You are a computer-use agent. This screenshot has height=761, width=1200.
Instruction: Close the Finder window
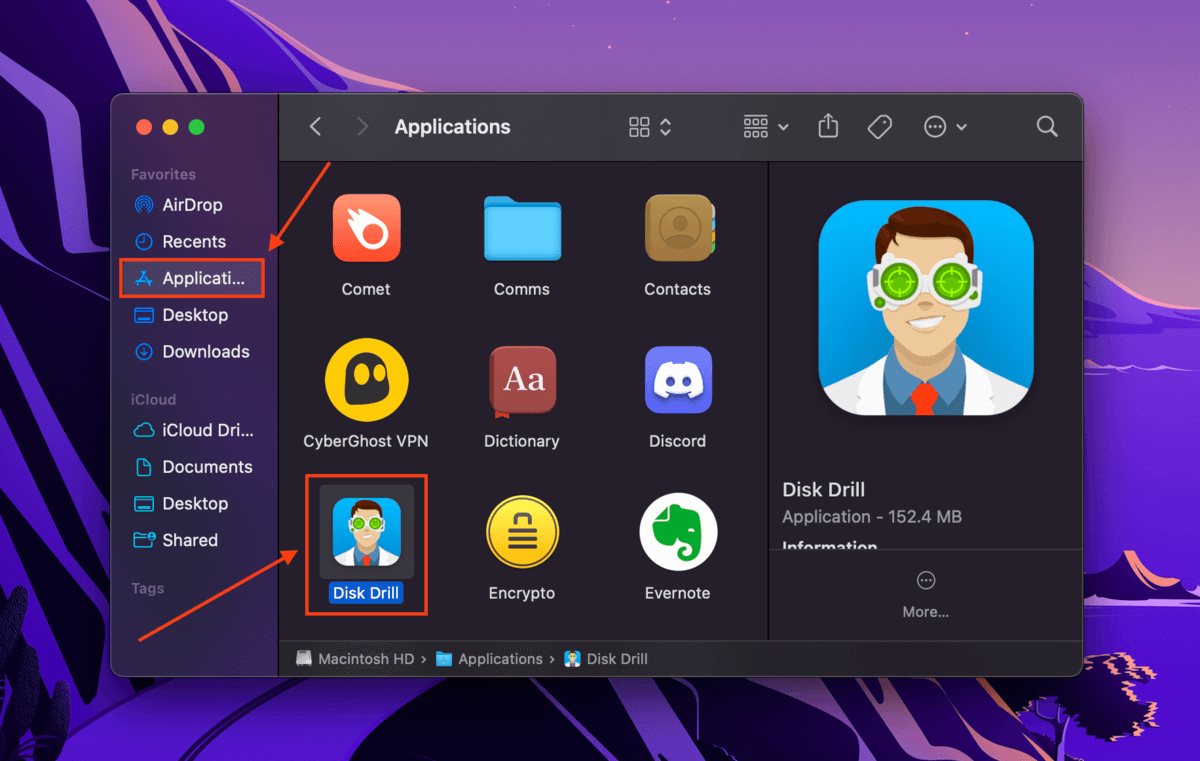click(144, 127)
